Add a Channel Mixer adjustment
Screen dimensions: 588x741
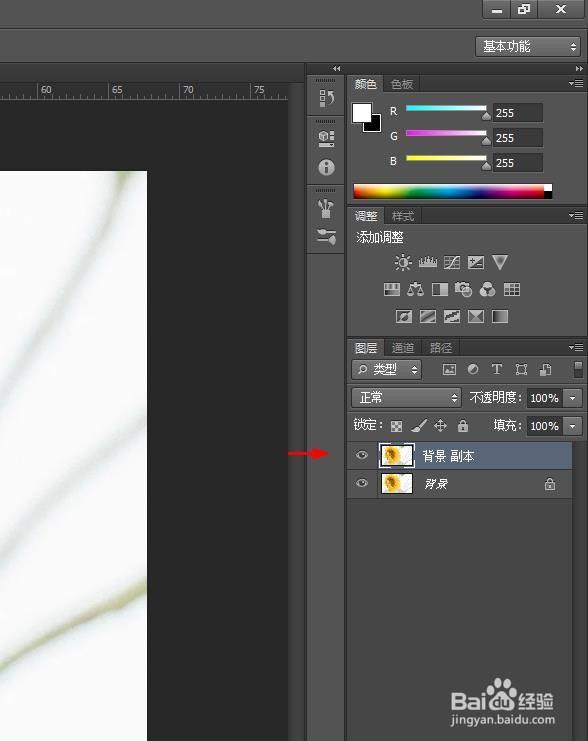487,289
